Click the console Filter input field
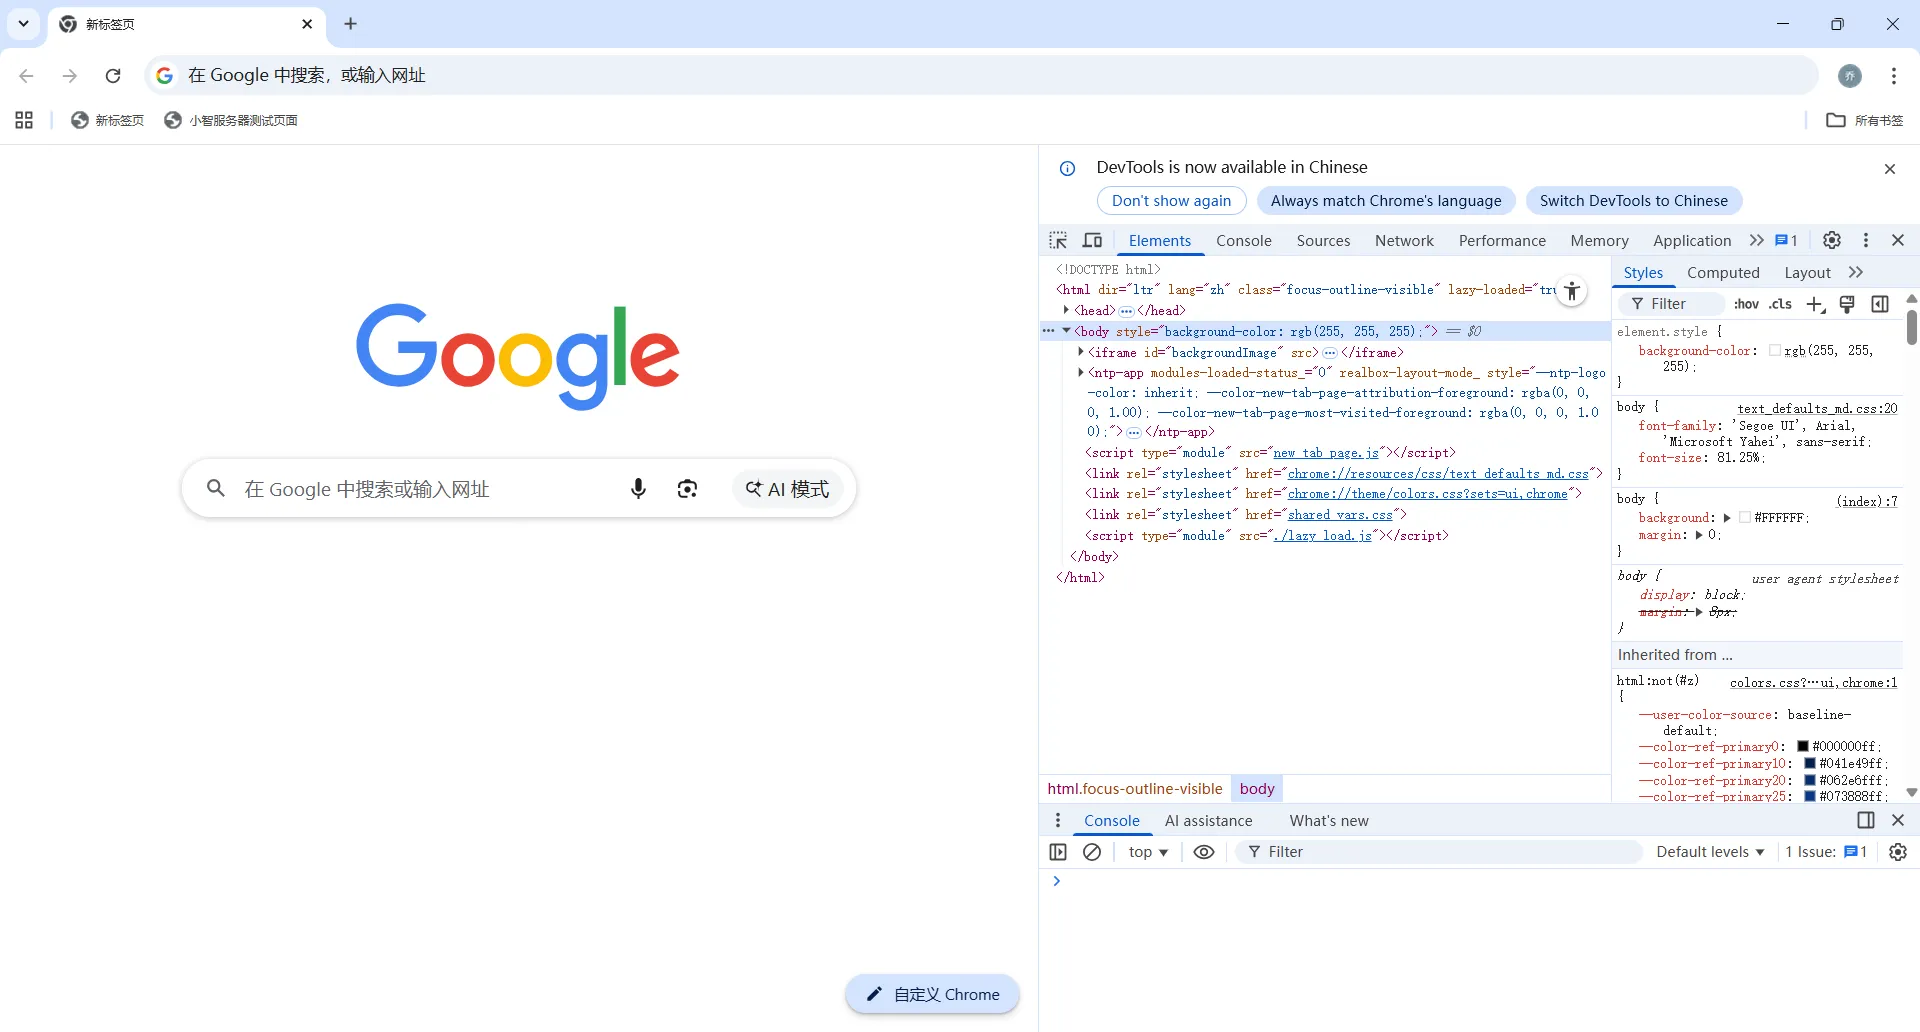 (x=1440, y=852)
